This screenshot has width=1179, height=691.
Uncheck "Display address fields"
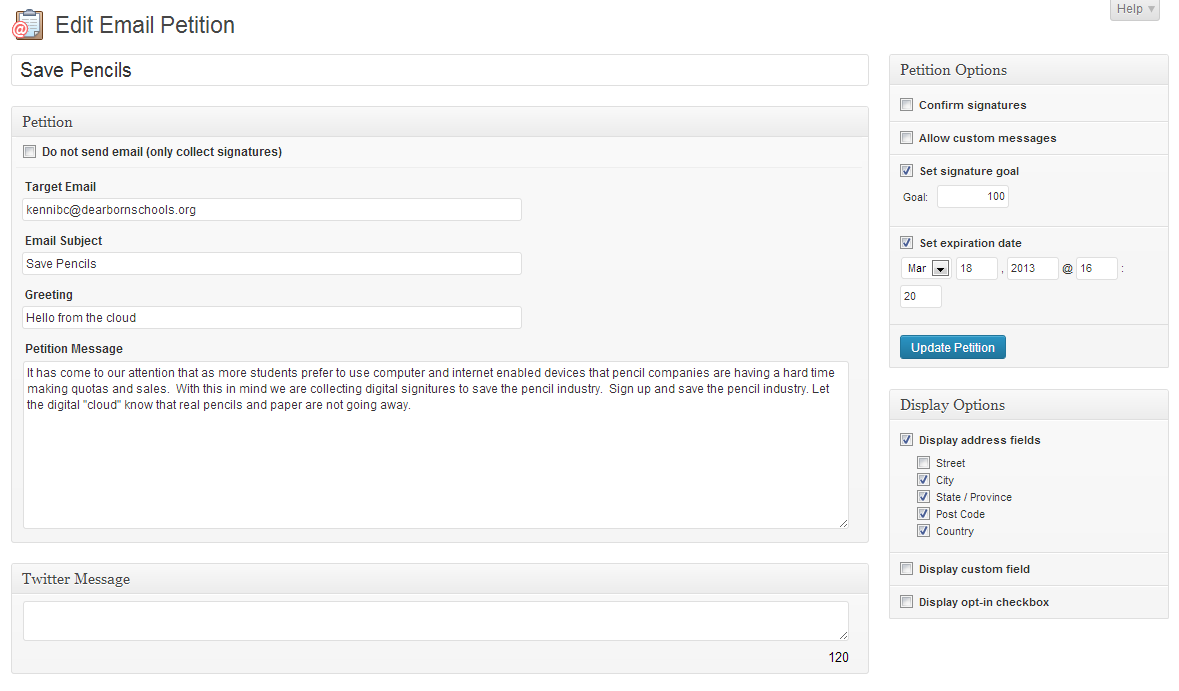click(x=906, y=439)
